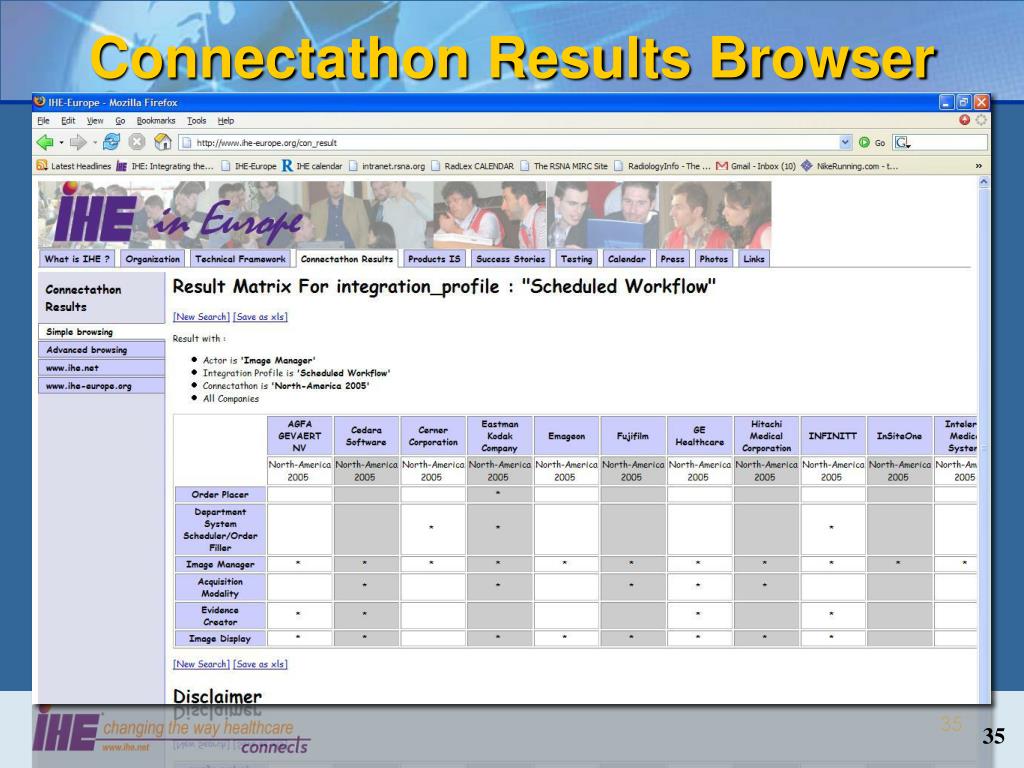Switch to the Press tab
This screenshot has height=768, width=1024.
click(x=673, y=259)
